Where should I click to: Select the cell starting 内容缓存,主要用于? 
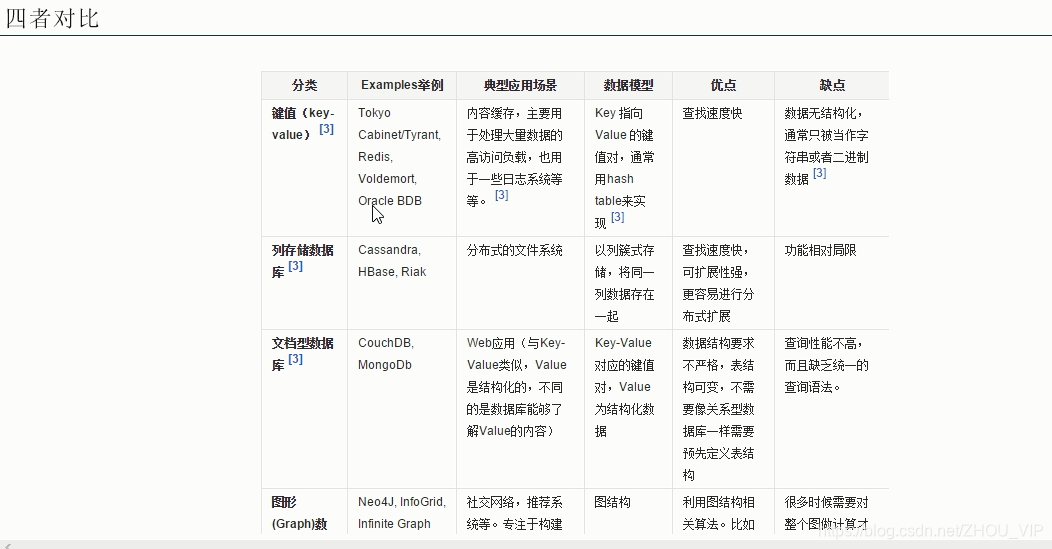(x=520, y=168)
